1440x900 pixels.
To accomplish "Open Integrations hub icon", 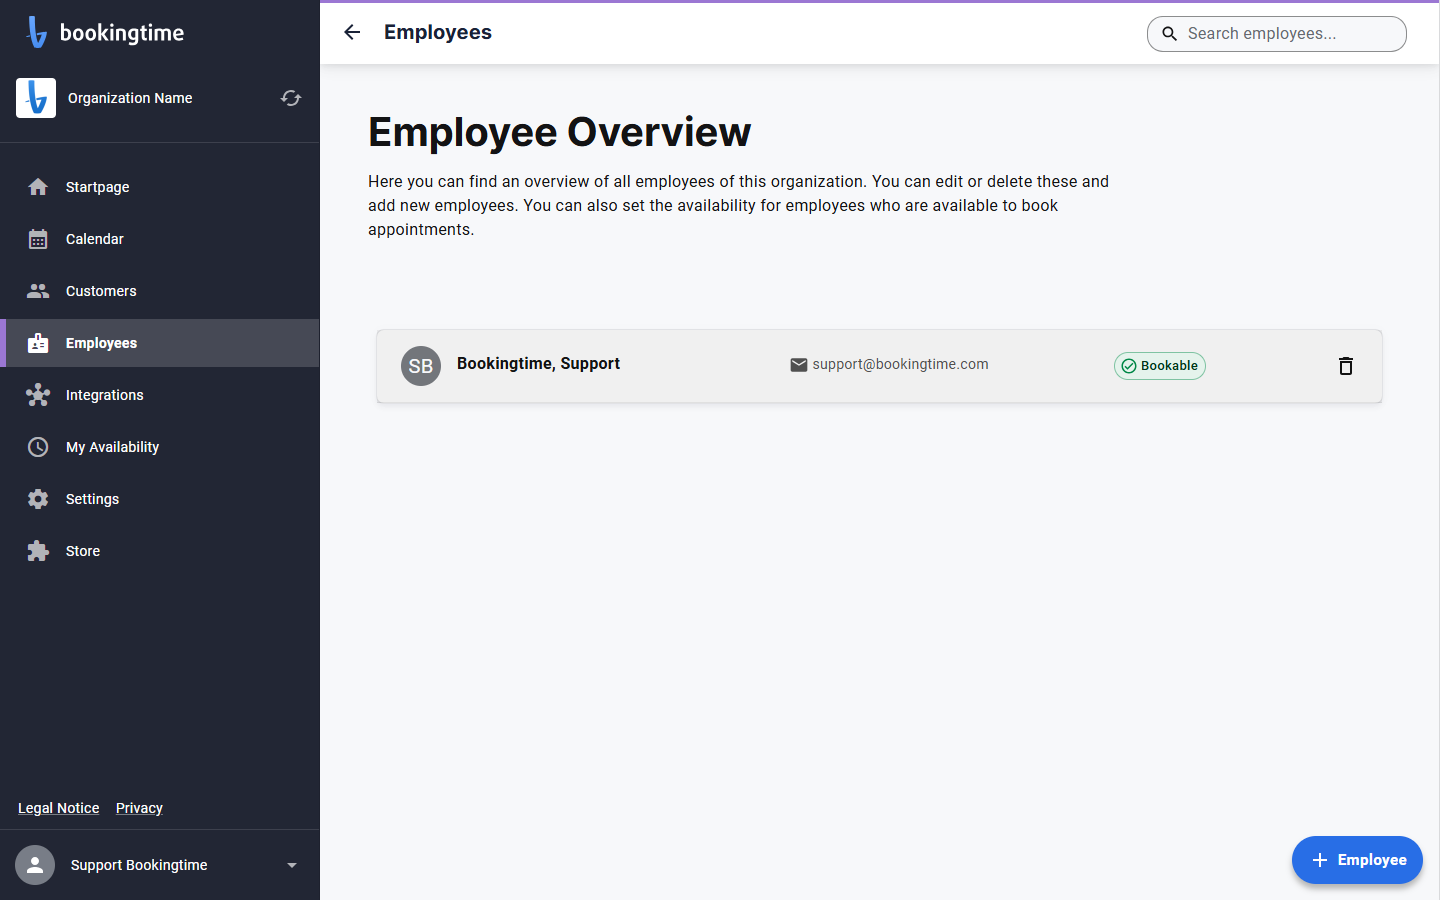I will pyautogui.click(x=38, y=395).
